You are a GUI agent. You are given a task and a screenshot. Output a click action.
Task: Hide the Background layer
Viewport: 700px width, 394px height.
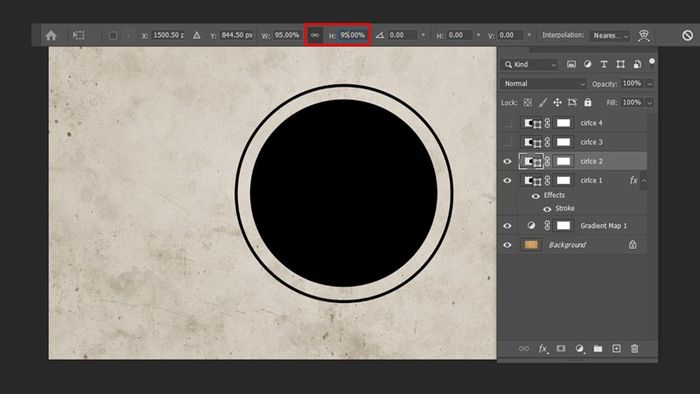508,245
